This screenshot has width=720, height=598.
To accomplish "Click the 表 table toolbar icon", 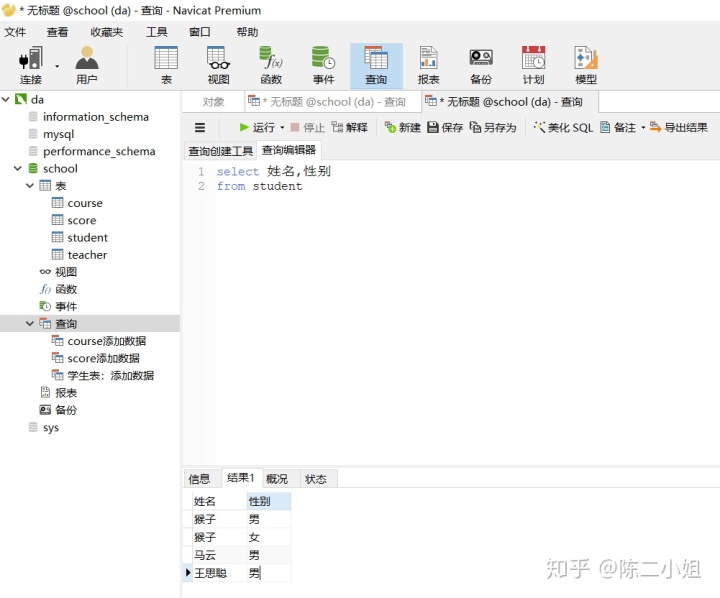I will pyautogui.click(x=166, y=65).
